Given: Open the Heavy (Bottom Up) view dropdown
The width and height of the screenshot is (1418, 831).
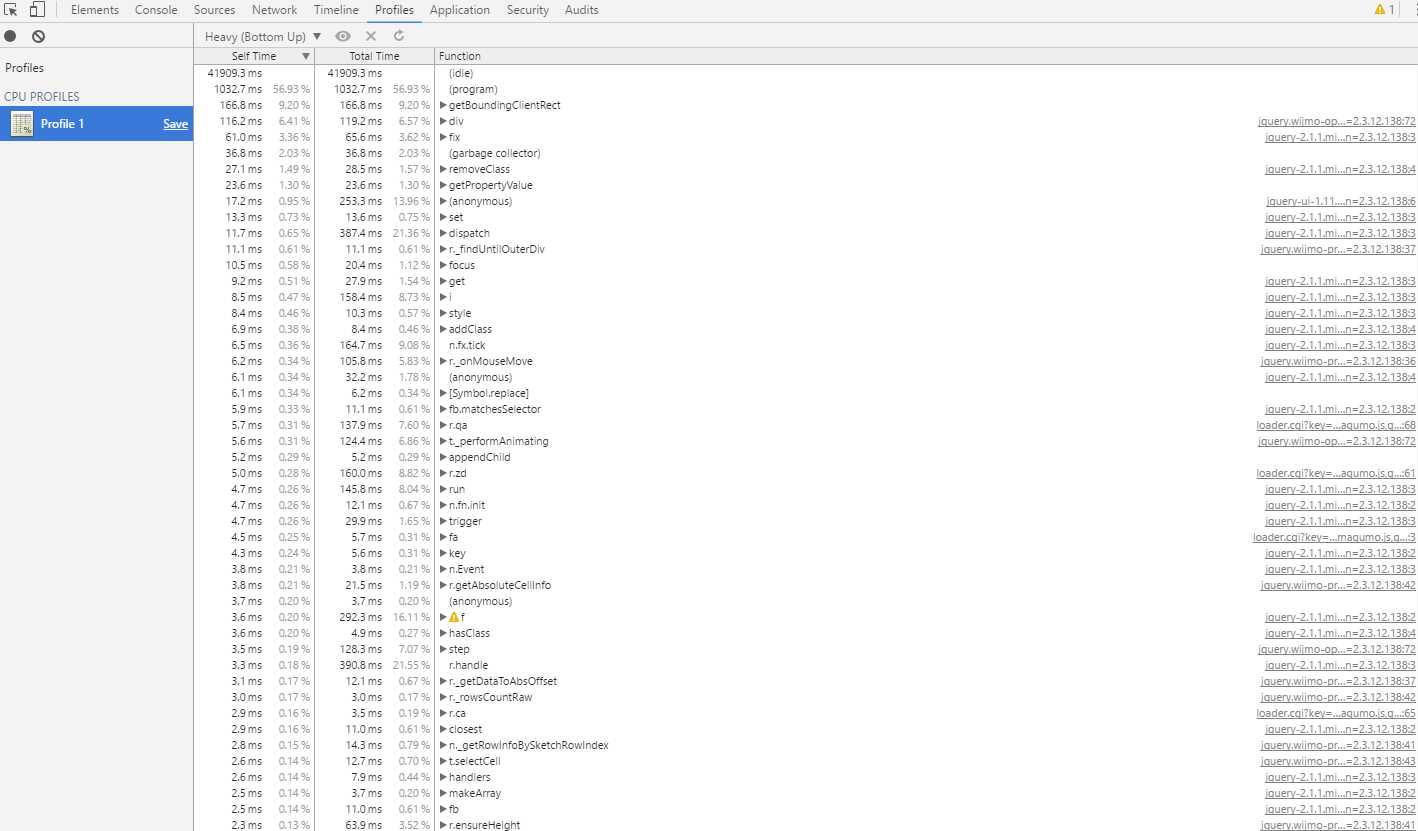Looking at the screenshot, I should coord(263,36).
